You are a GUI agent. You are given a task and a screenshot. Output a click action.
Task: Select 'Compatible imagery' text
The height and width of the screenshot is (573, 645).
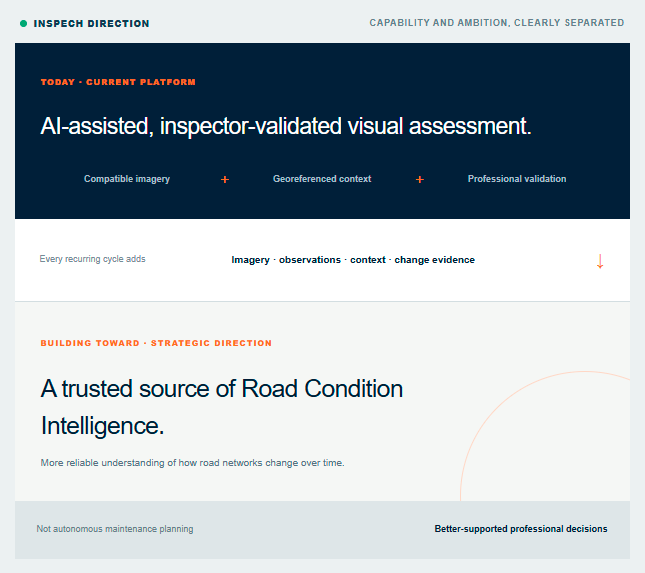coord(127,179)
